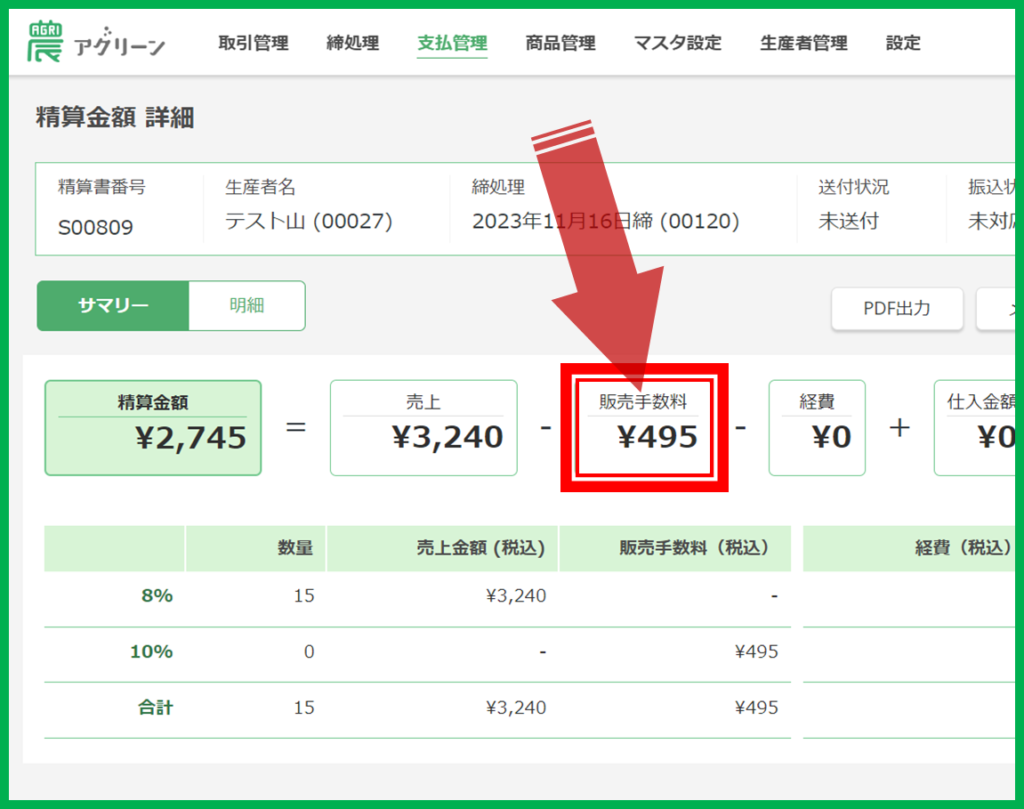
Task: Select the サマリー tab
Action: click(x=113, y=306)
